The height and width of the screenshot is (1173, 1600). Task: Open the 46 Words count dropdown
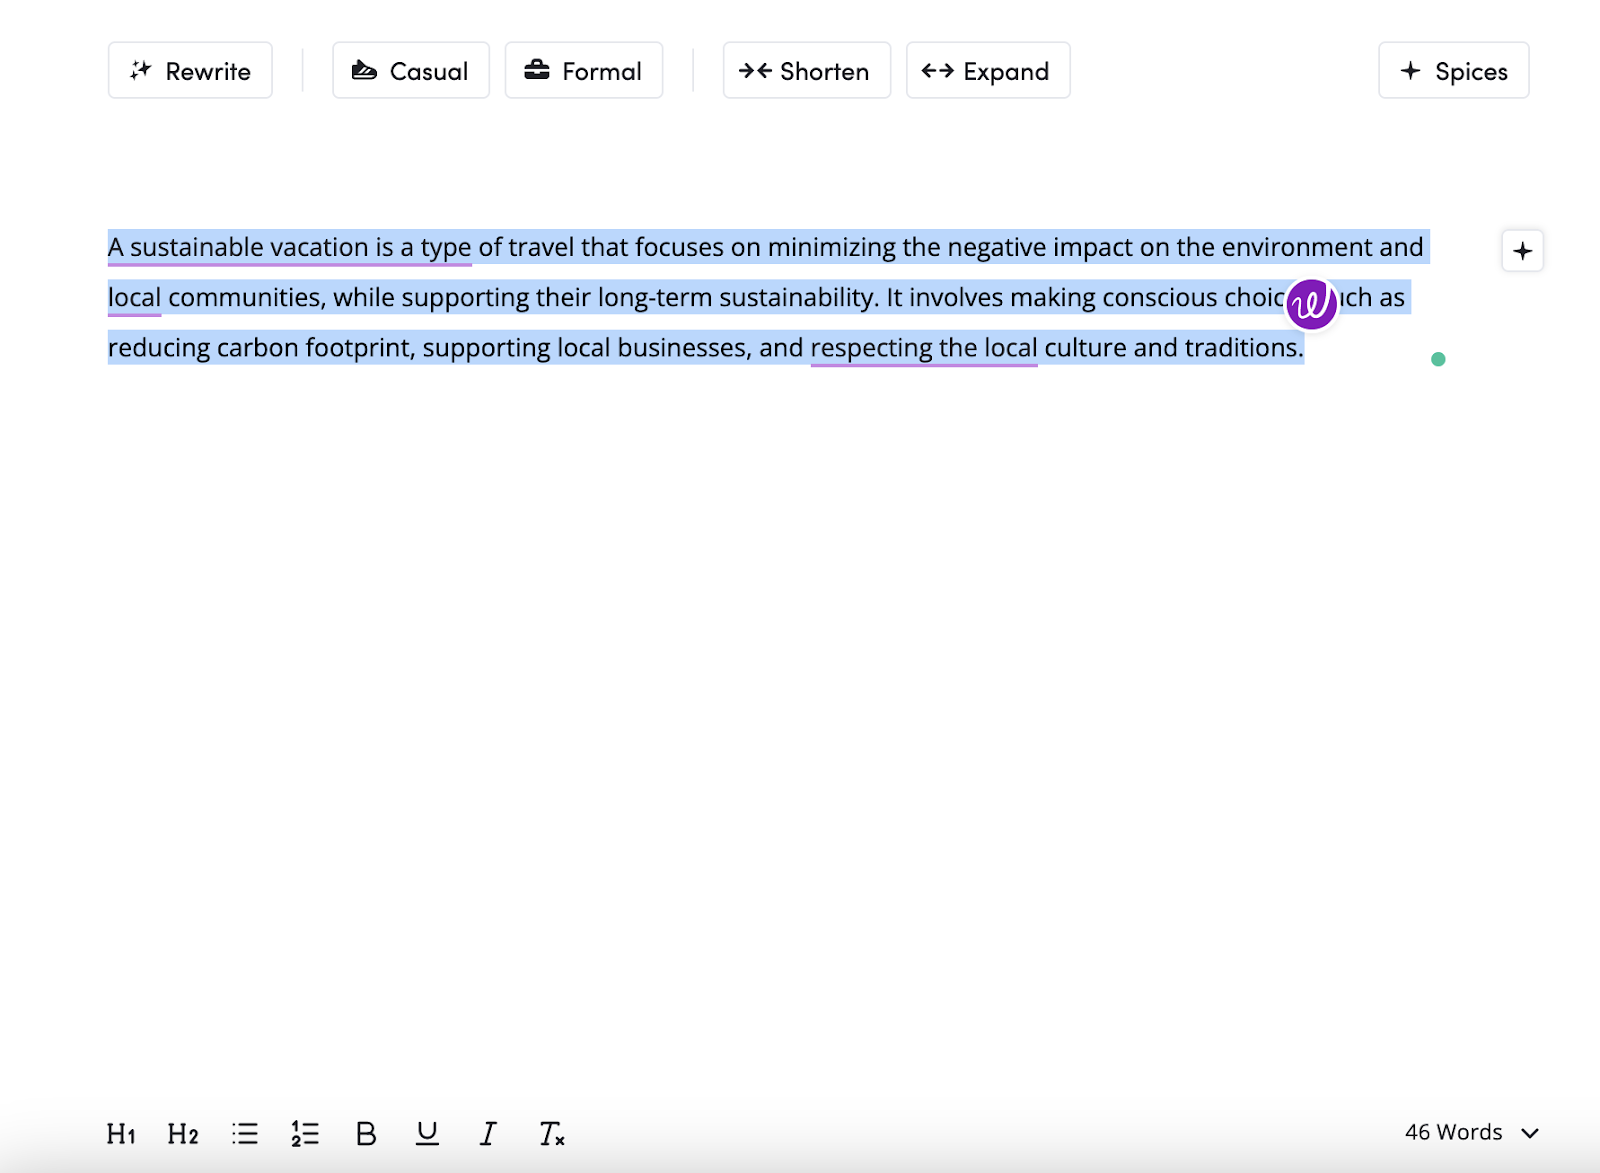(x=1453, y=1132)
